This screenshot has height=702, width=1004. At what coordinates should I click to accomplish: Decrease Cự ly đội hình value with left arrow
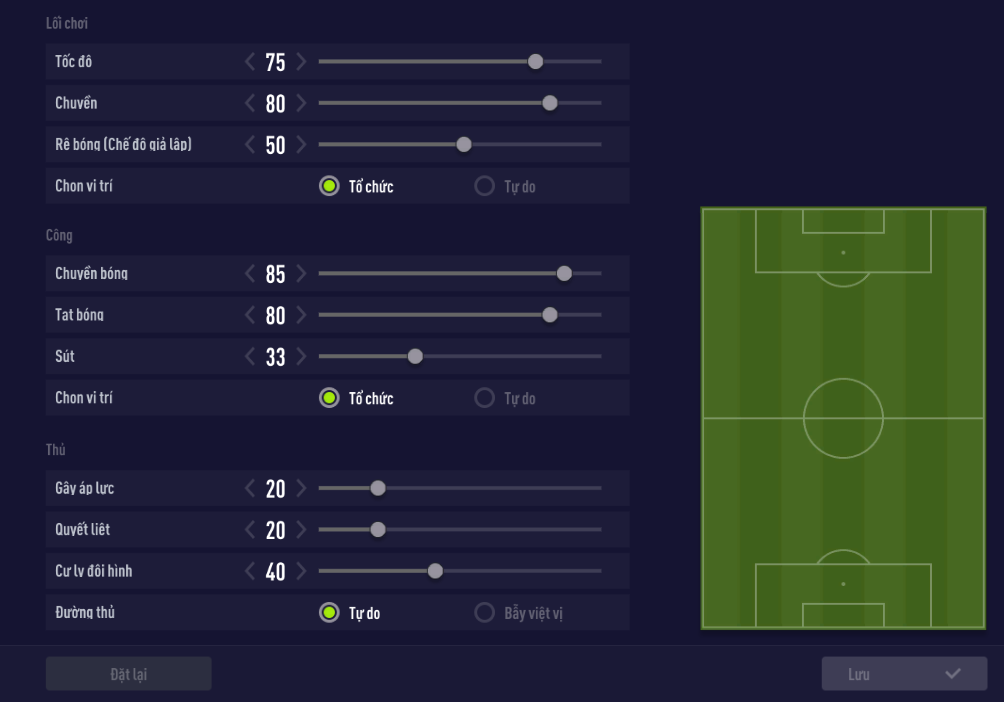tap(250, 571)
